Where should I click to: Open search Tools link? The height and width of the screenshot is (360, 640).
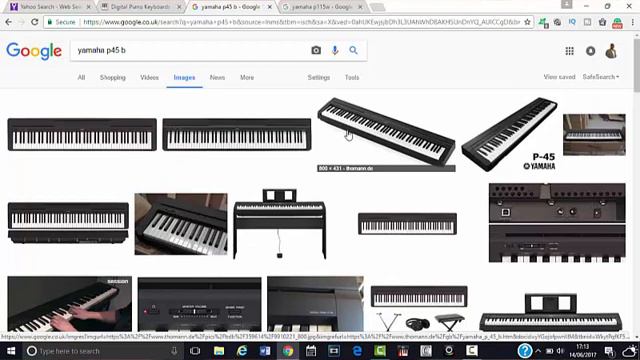(352, 78)
